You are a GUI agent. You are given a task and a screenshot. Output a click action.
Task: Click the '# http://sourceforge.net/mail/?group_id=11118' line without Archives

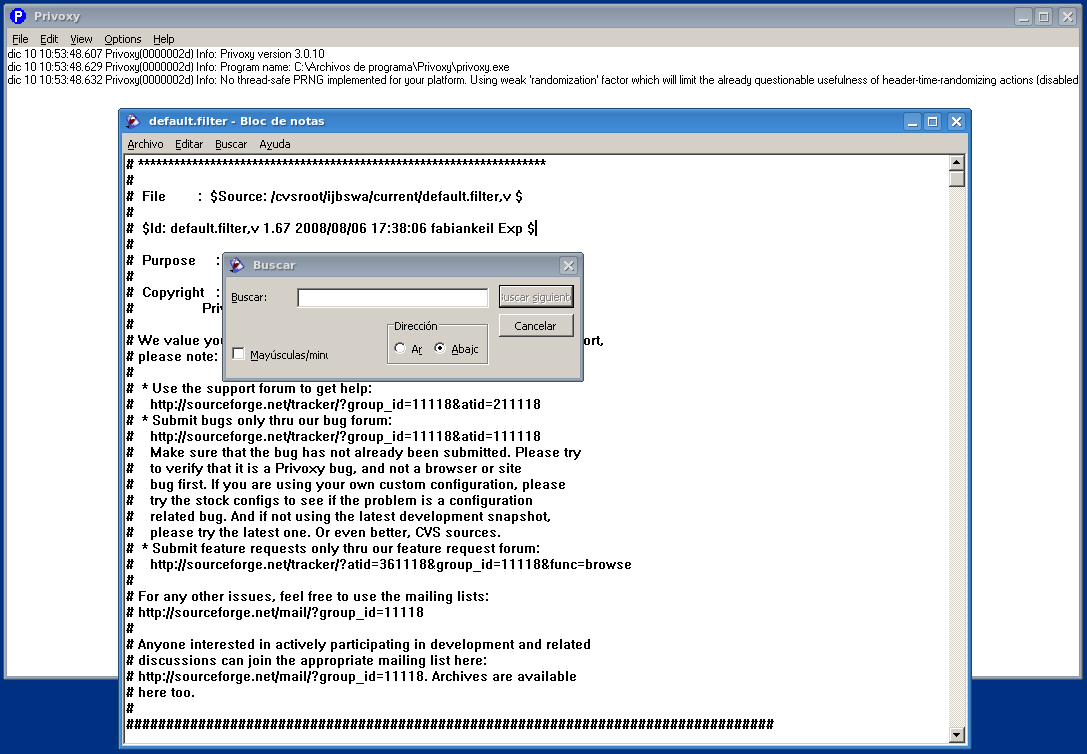pyautogui.click(x=275, y=613)
